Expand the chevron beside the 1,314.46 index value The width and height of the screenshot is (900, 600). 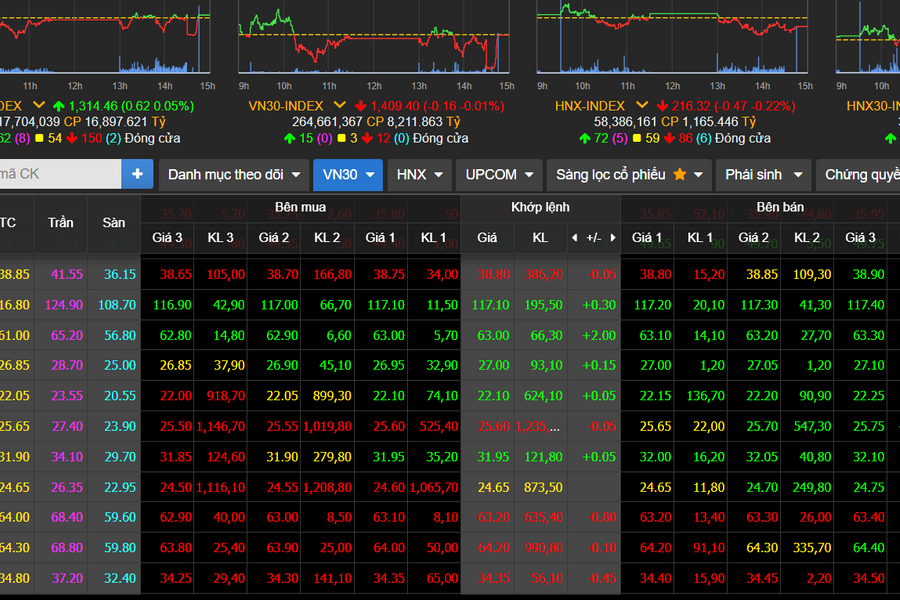(x=38, y=105)
